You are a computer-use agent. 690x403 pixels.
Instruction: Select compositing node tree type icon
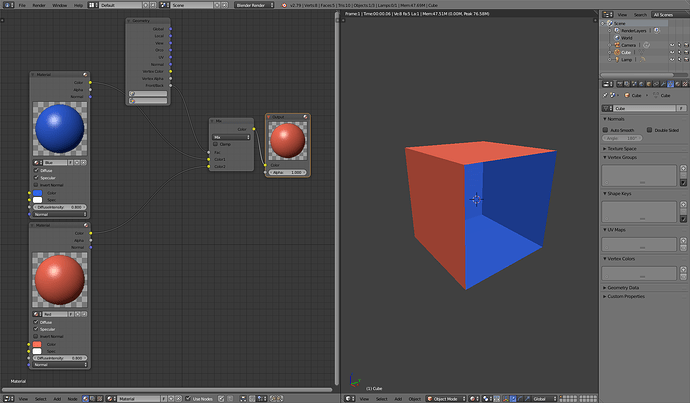pos(92,399)
